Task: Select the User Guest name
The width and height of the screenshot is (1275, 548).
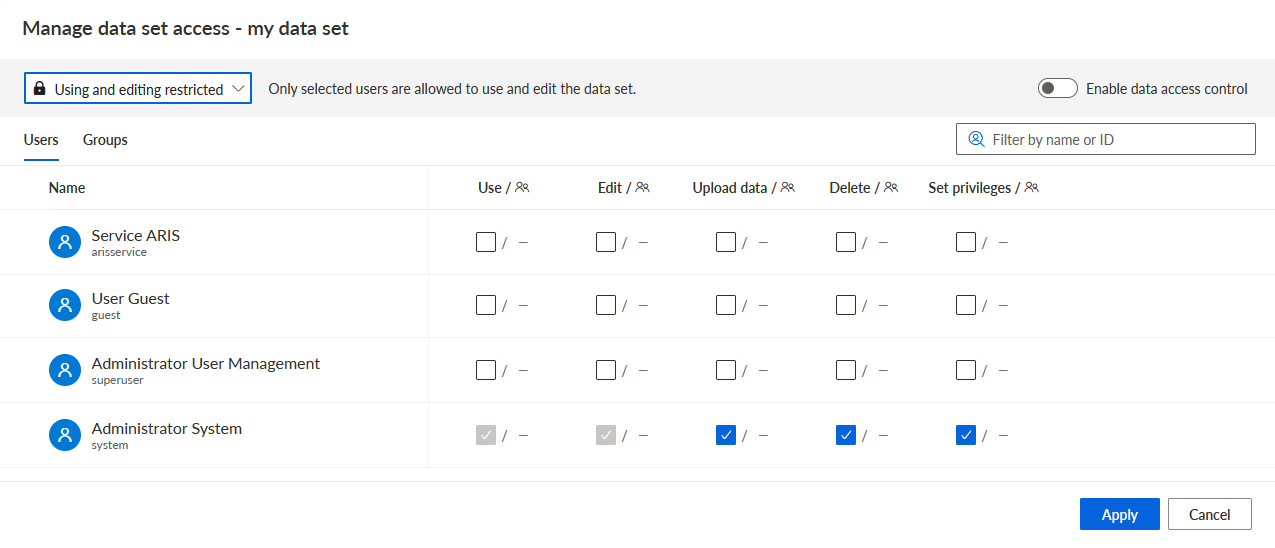Action: click(131, 299)
